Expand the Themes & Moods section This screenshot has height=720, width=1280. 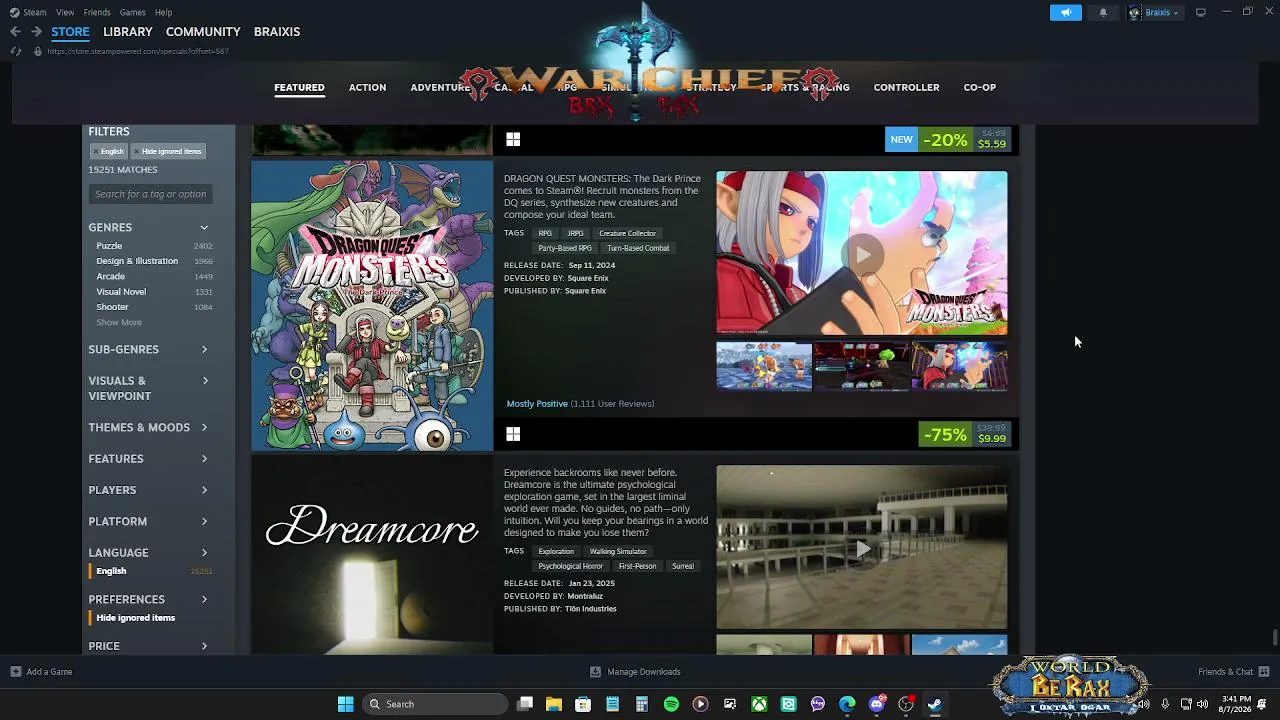coord(149,428)
